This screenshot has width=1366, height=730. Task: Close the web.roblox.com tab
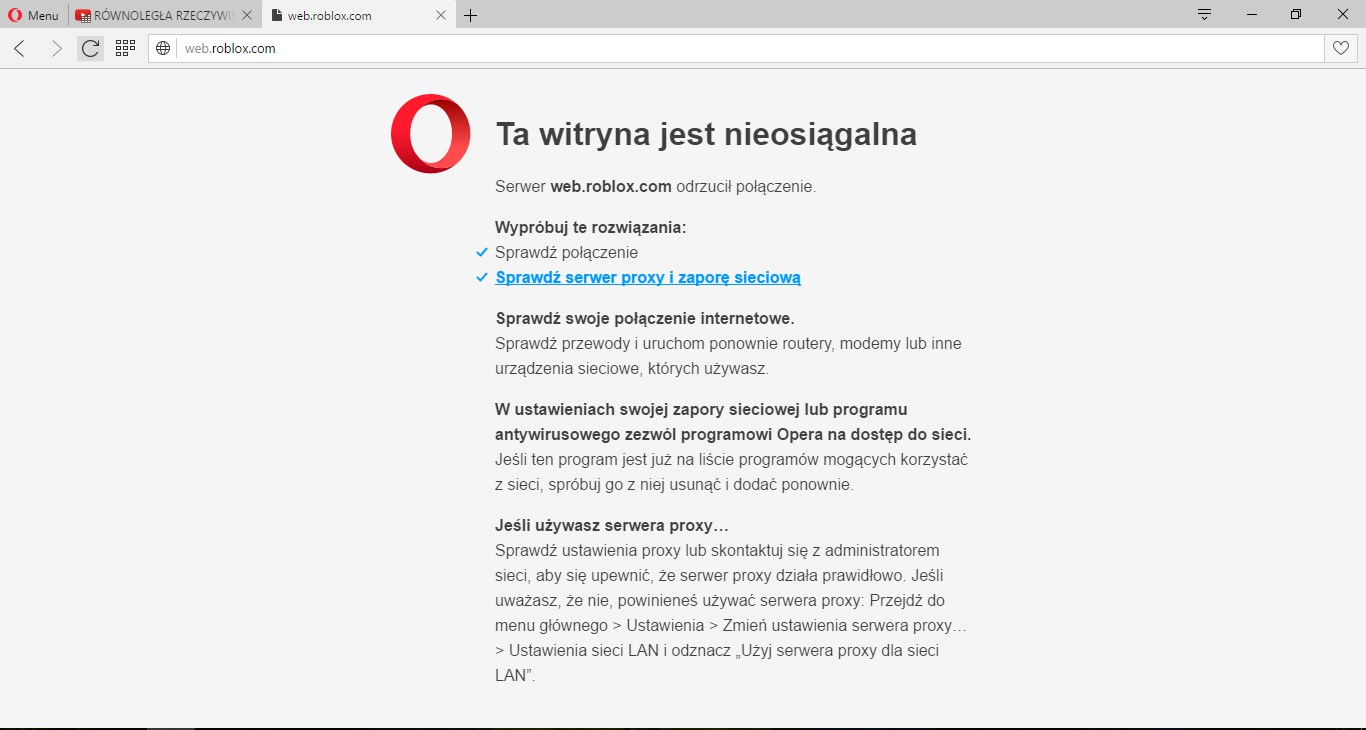[x=441, y=15]
